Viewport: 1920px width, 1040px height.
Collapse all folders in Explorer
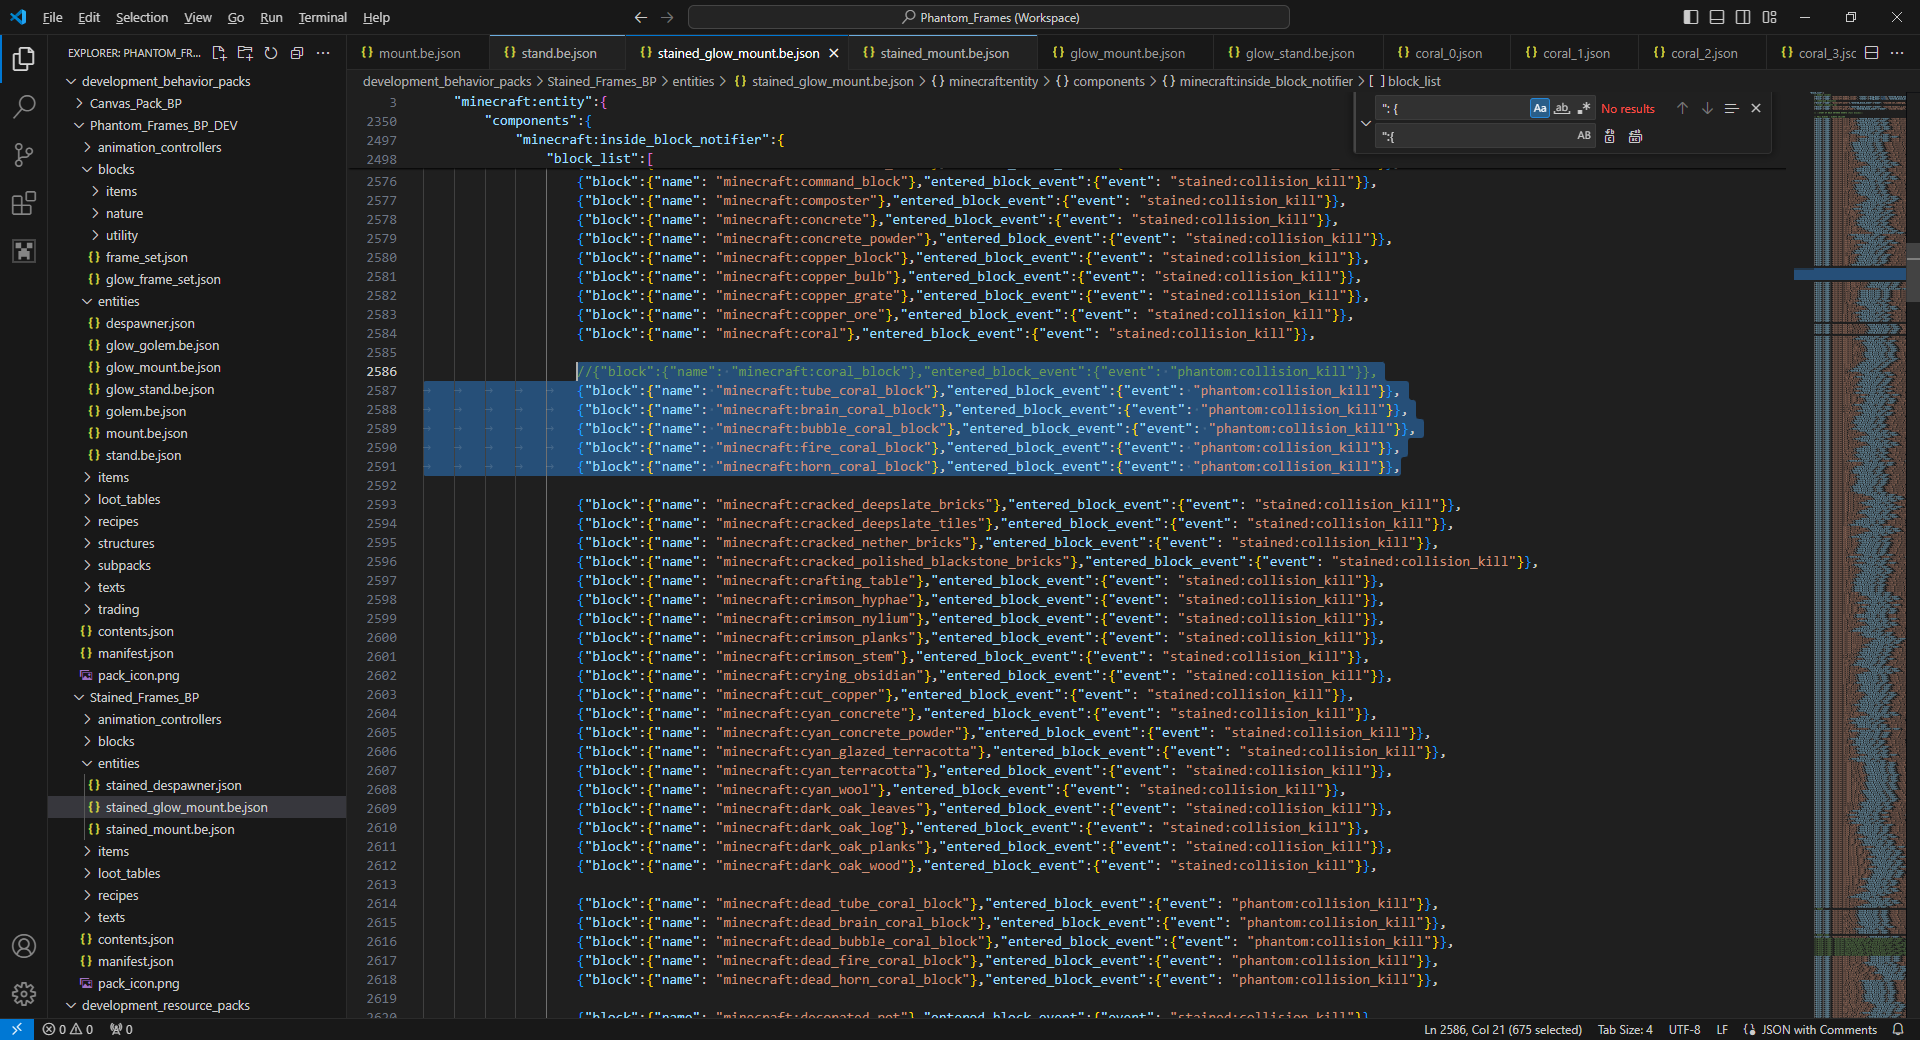pyautogui.click(x=297, y=53)
